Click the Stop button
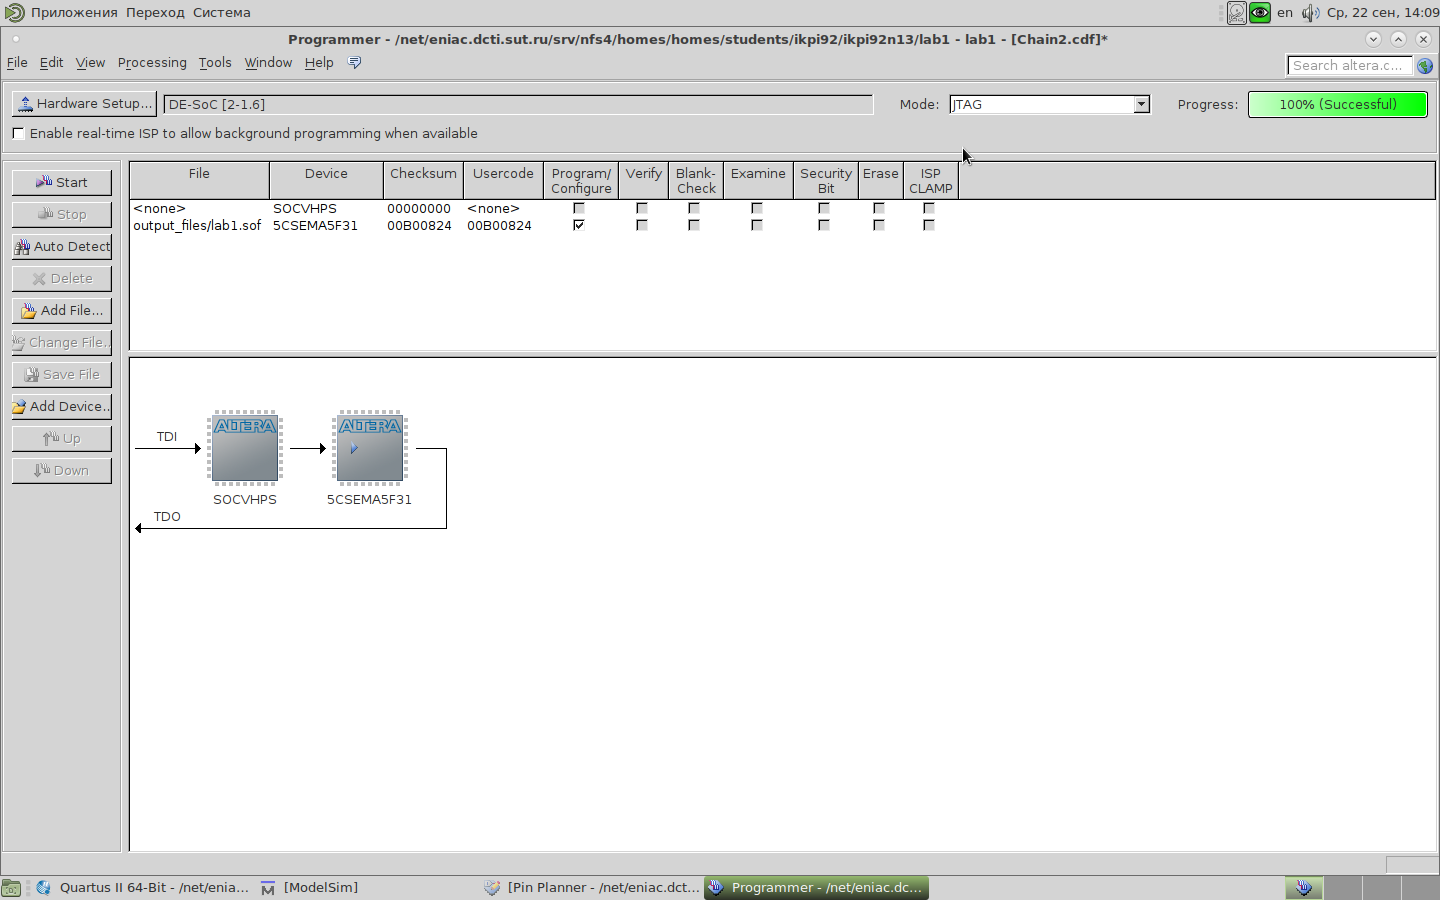 pos(61,214)
